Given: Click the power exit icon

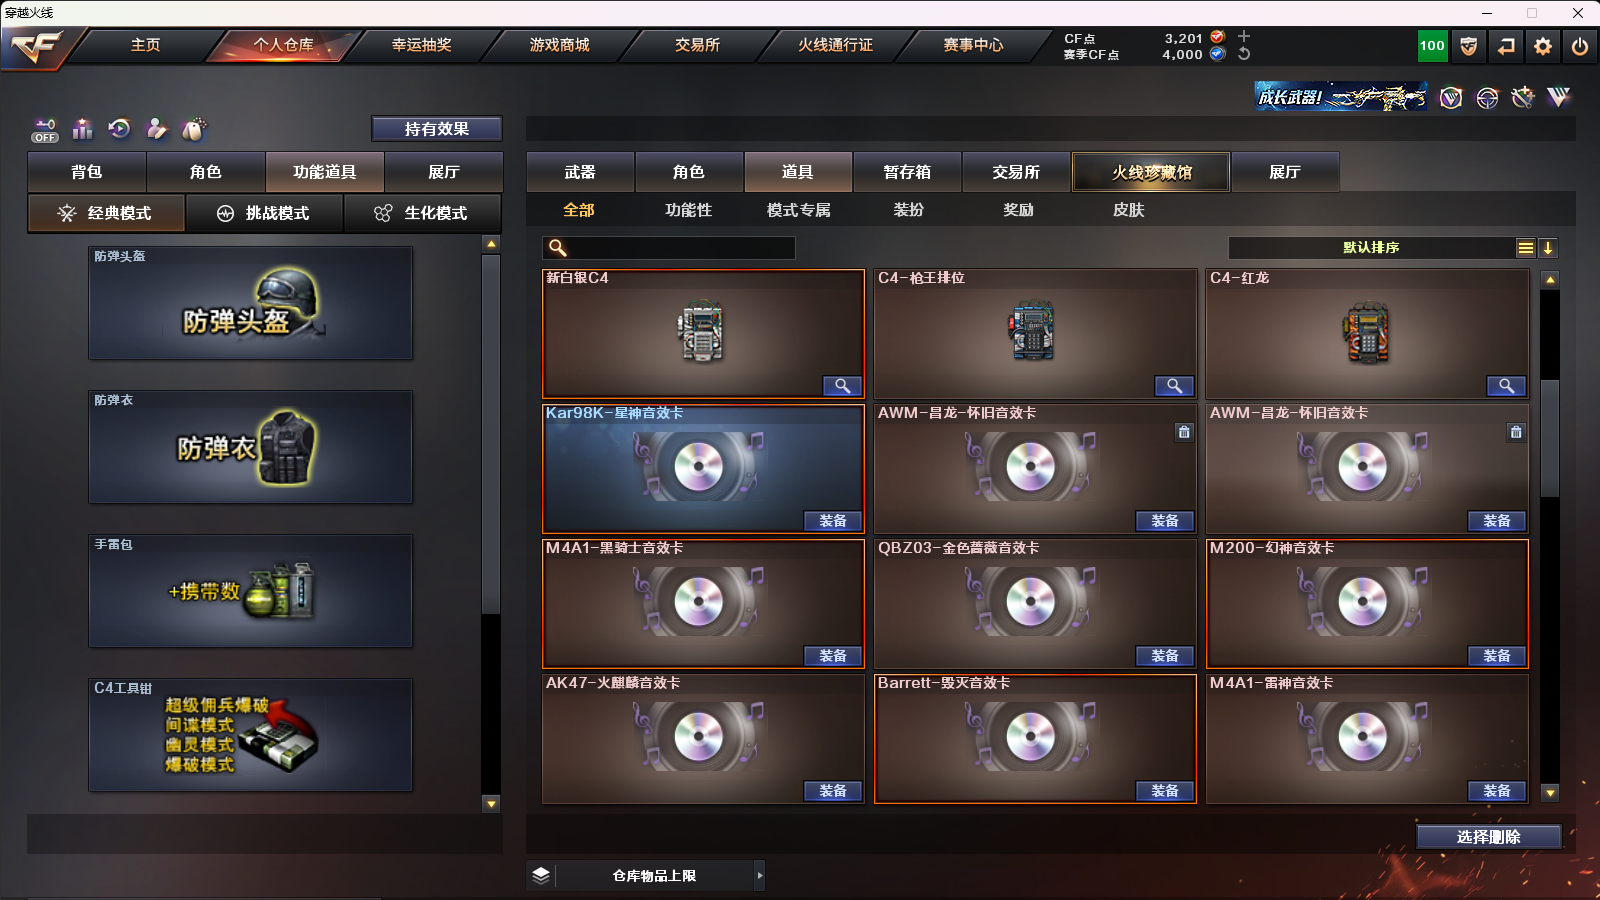Looking at the screenshot, I should (x=1580, y=46).
